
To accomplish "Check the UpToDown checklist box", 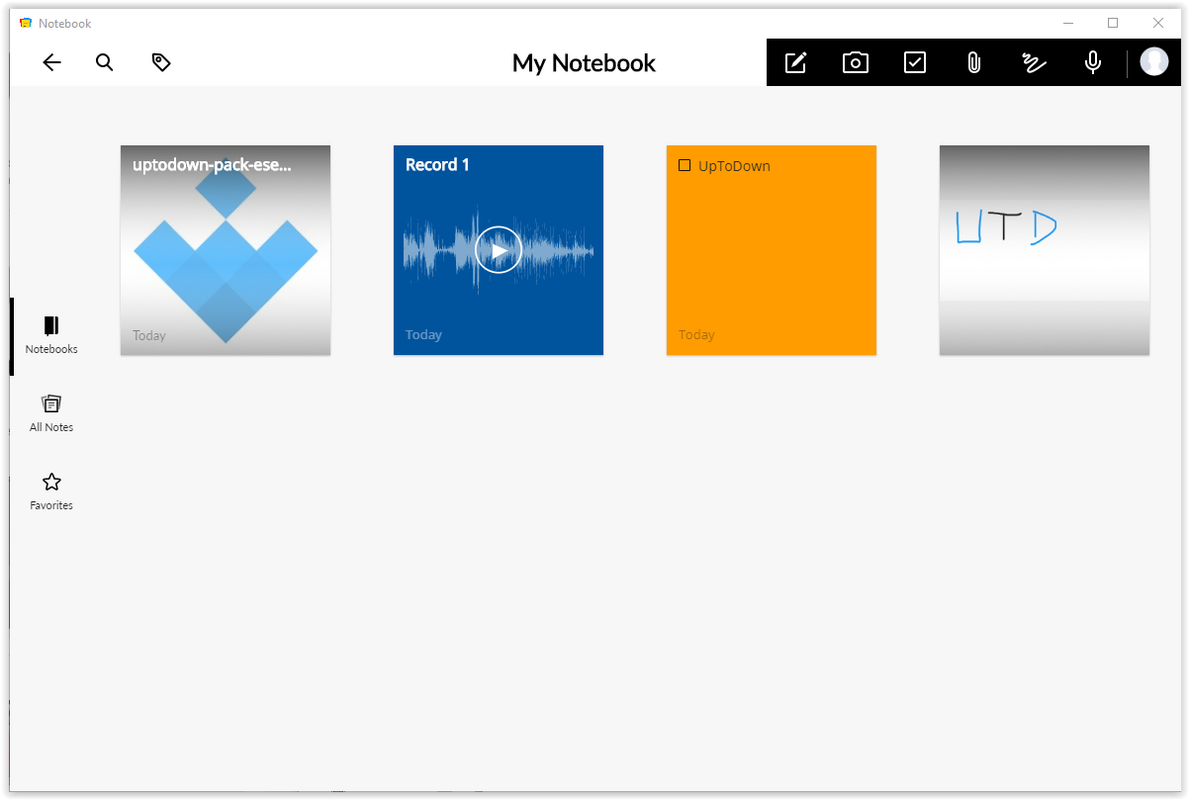I will click(x=684, y=165).
